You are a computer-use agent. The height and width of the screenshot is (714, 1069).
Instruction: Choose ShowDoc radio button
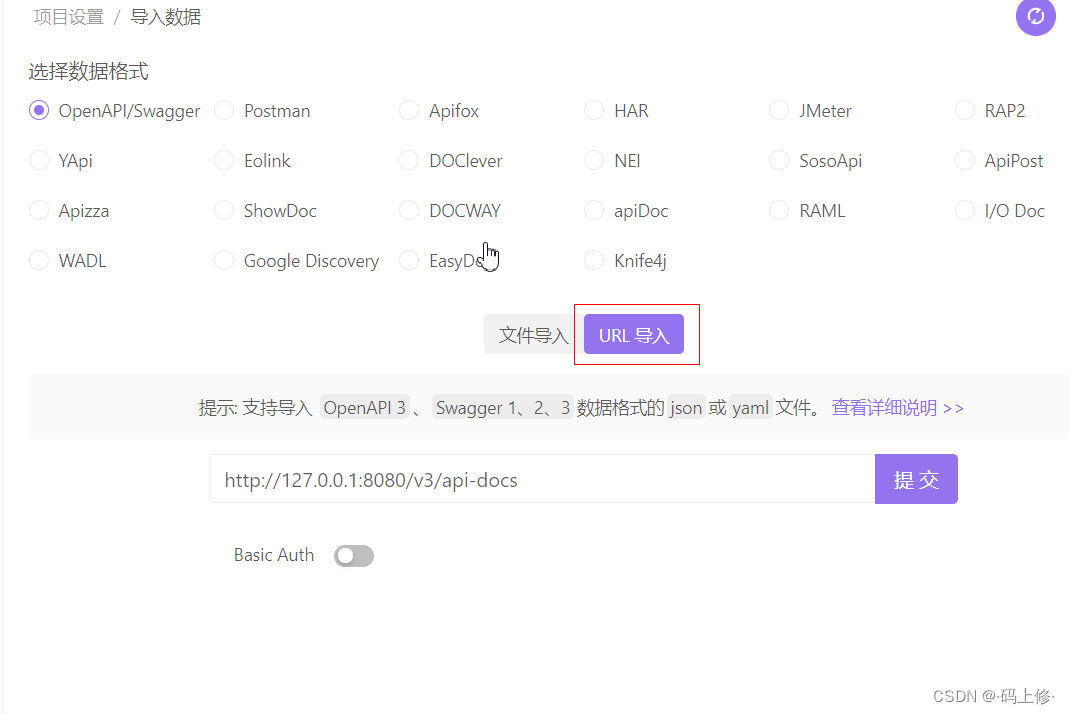[x=224, y=210]
